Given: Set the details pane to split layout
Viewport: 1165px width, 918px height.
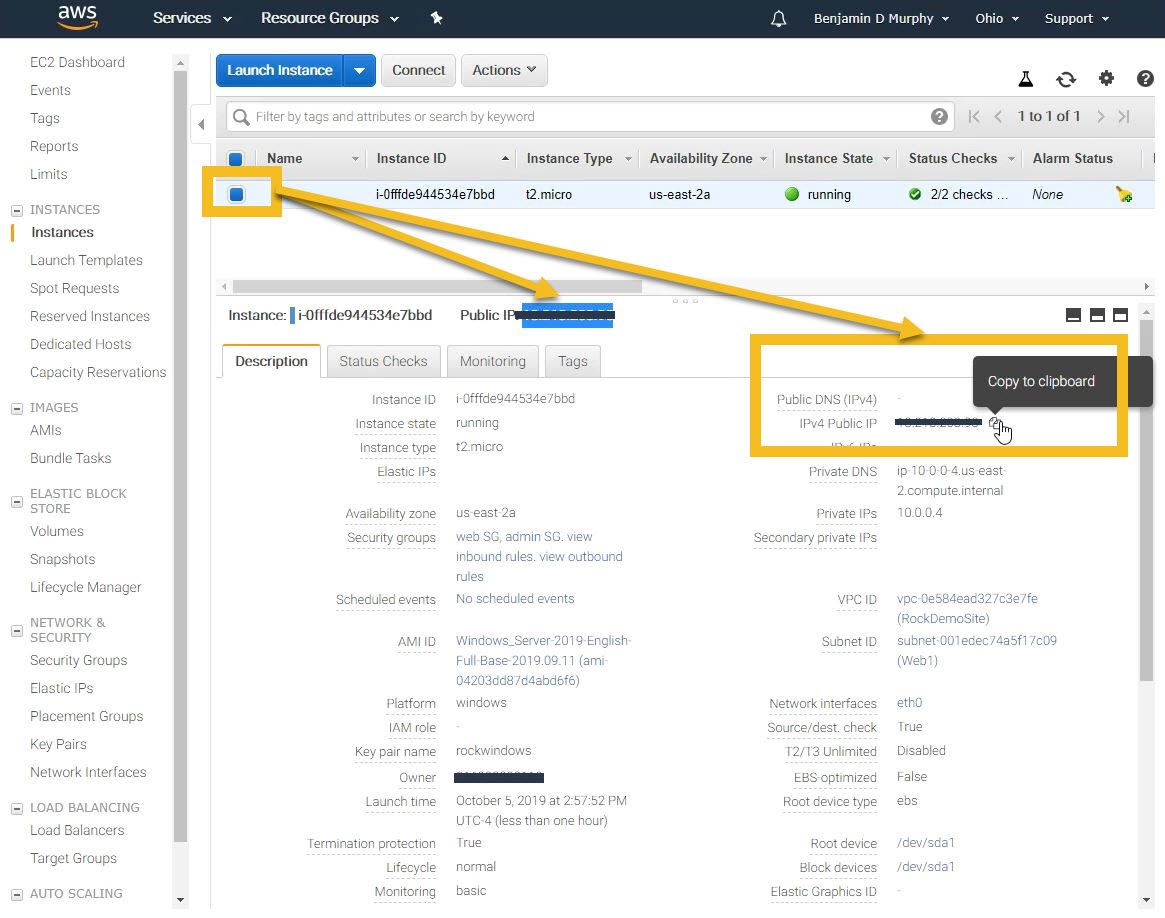Looking at the screenshot, I should 1097,316.
